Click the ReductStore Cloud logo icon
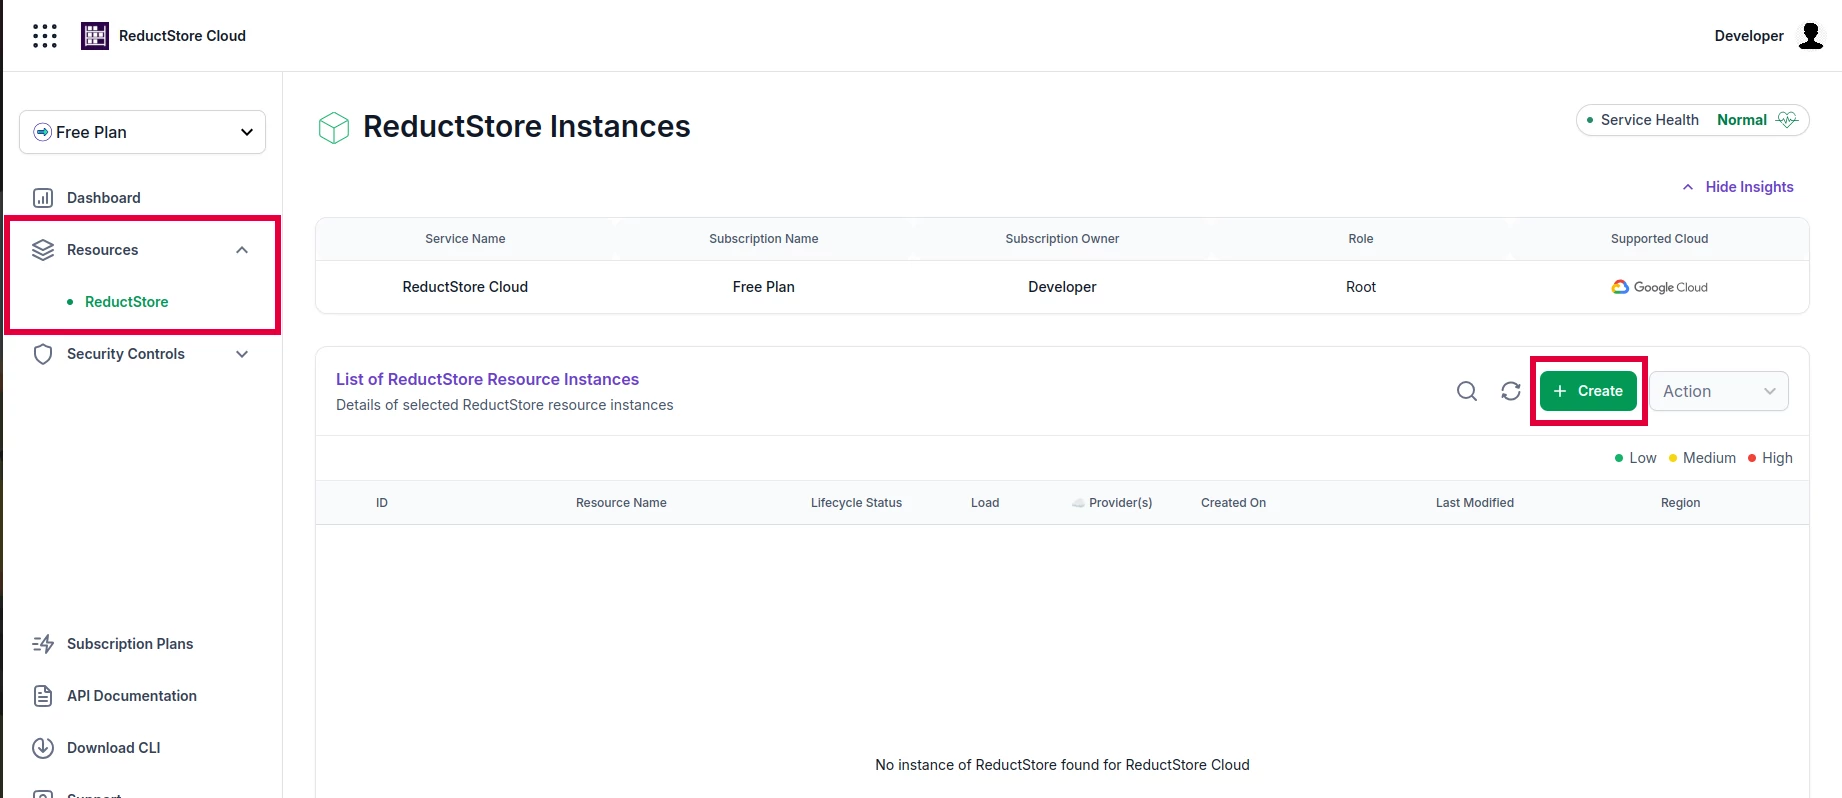 tap(95, 36)
